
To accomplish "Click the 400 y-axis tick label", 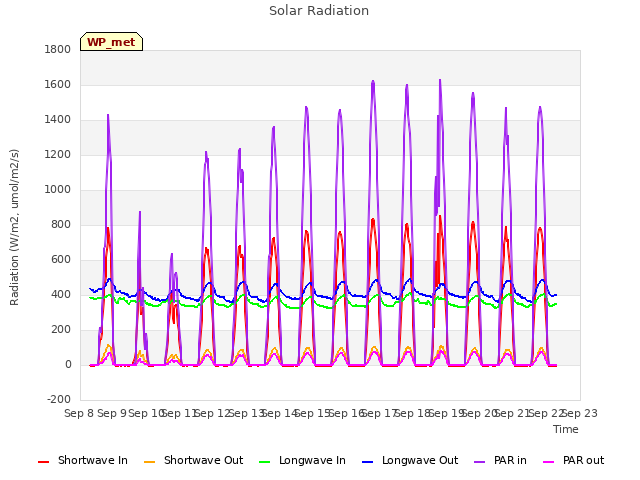I will point(61,294).
